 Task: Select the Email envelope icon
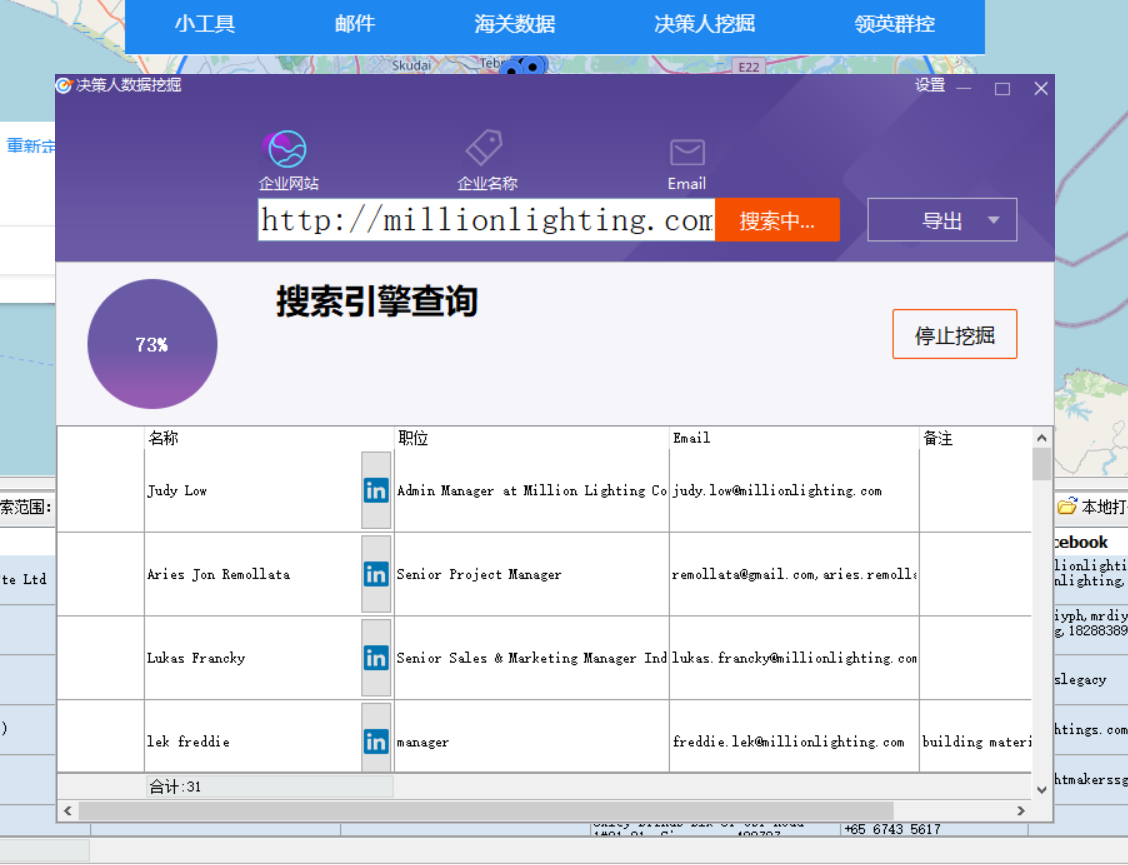coord(687,152)
